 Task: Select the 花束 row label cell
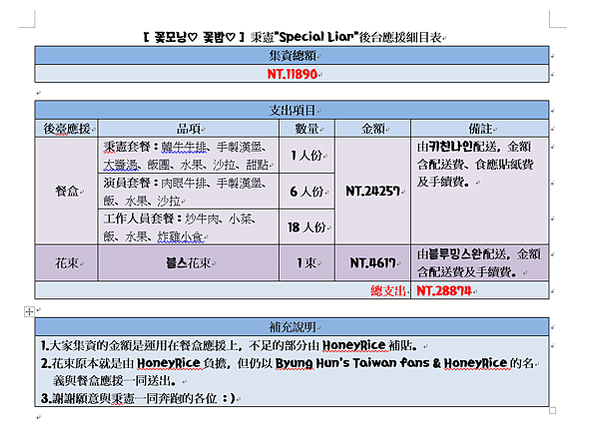[66, 263]
